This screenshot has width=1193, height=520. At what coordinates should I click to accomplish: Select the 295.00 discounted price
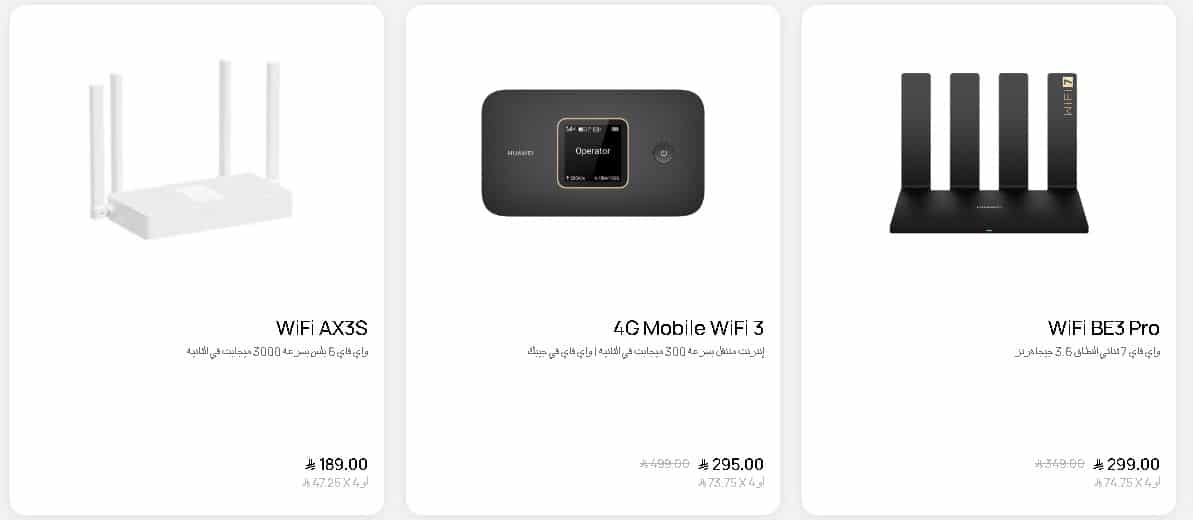tap(731, 464)
